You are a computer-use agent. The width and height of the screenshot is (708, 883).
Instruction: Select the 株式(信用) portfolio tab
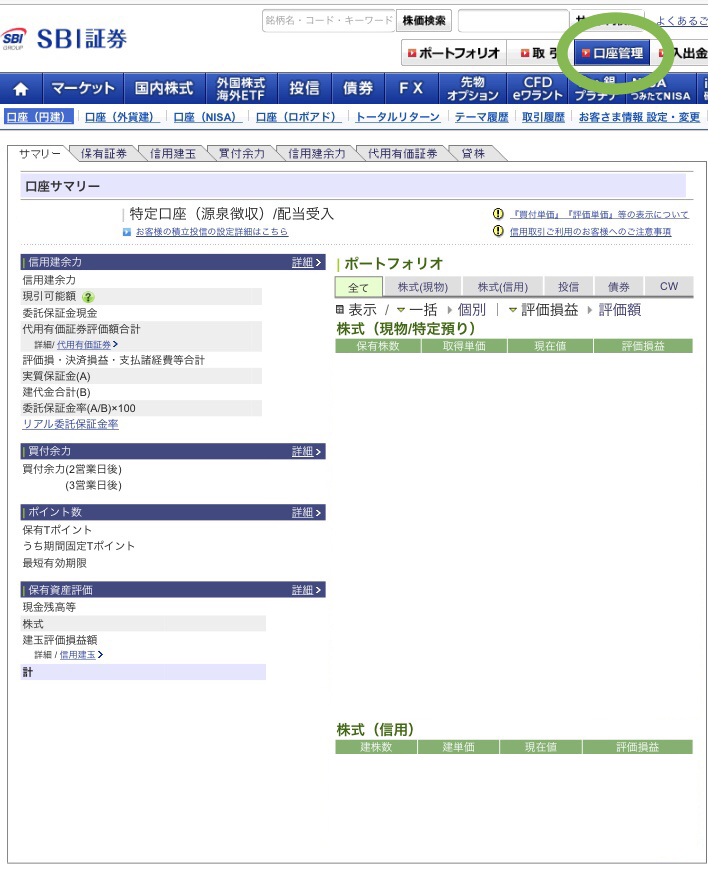tap(503, 287)
